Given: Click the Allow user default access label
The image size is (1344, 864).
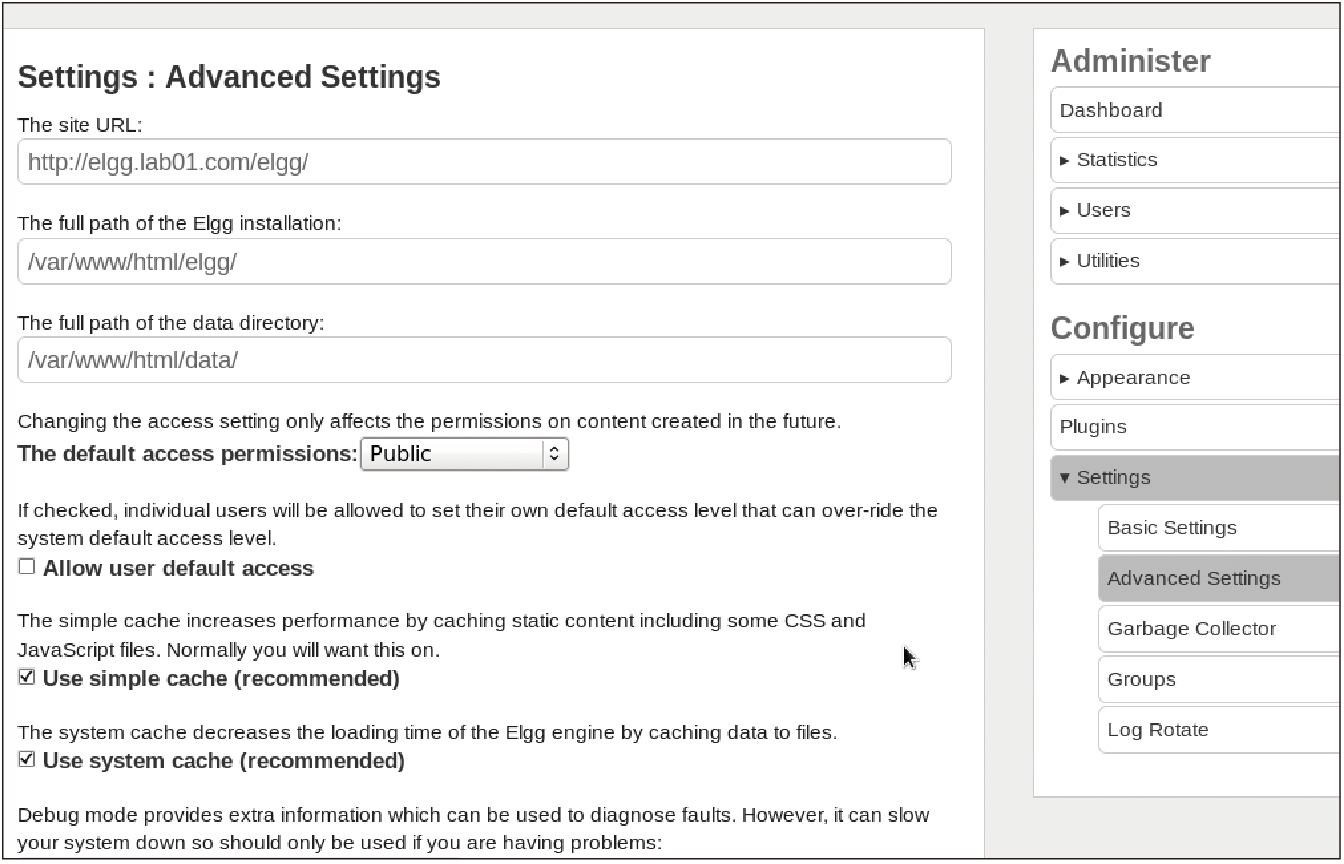Looking at the screenshot, I should pos(178,568).
